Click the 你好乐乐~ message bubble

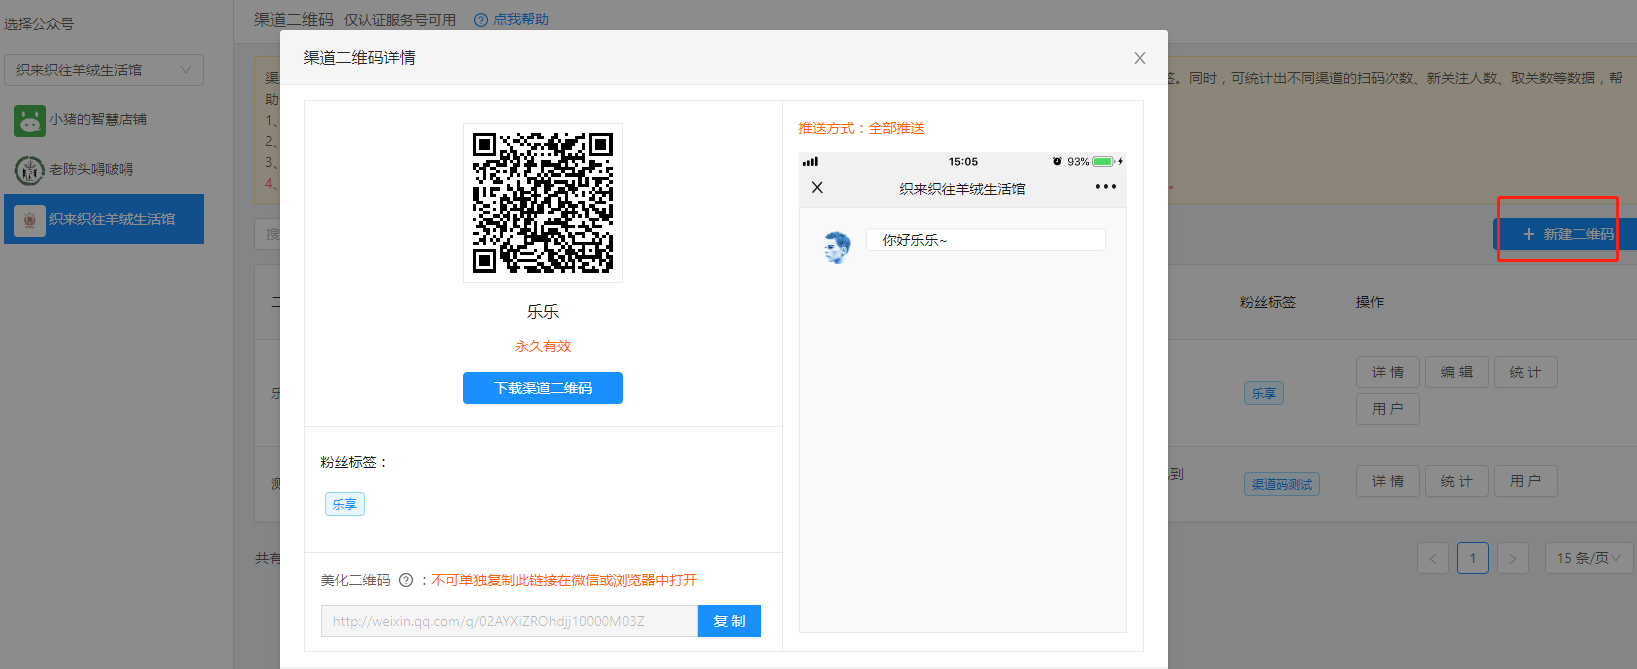pos(986,240)
